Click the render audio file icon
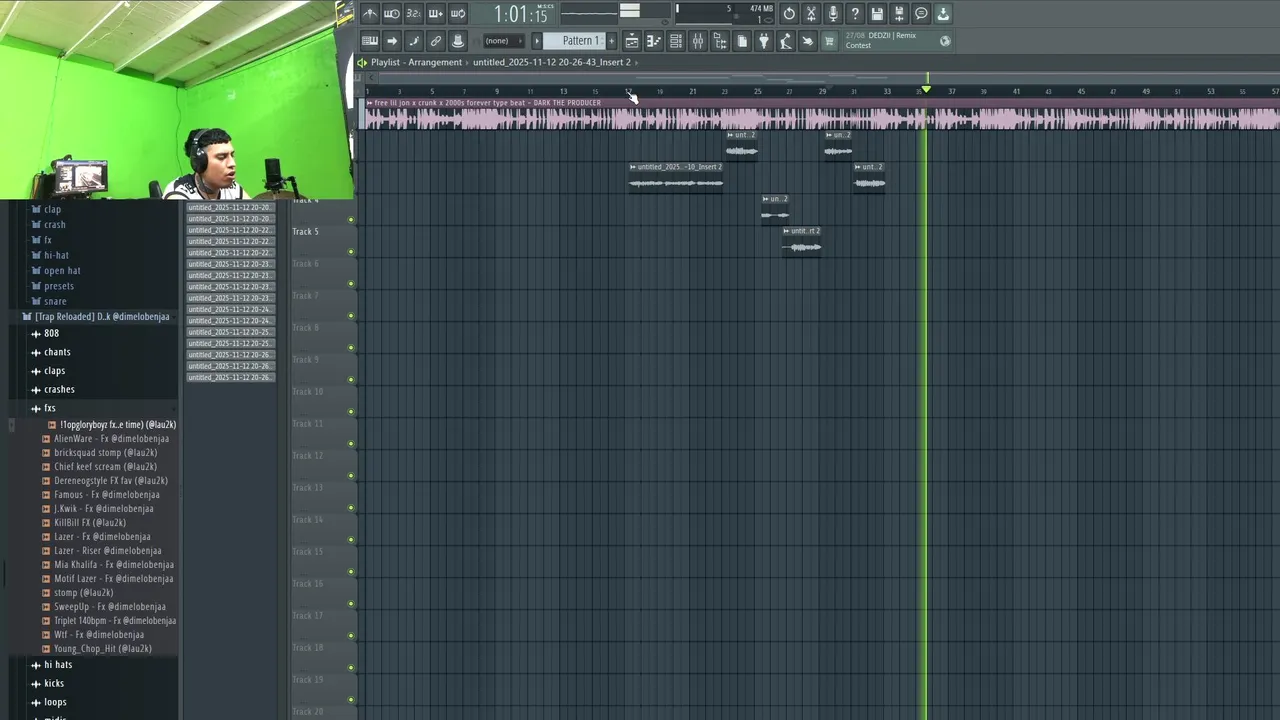1280x720 pixels. tap(899, 13)
